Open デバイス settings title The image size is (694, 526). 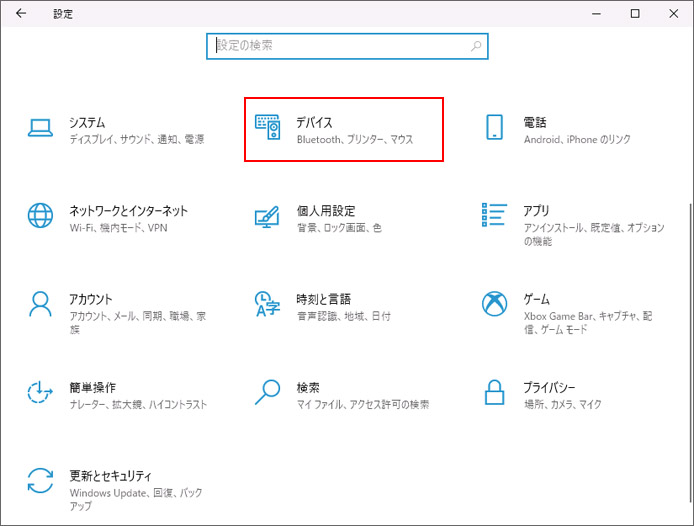314,123
